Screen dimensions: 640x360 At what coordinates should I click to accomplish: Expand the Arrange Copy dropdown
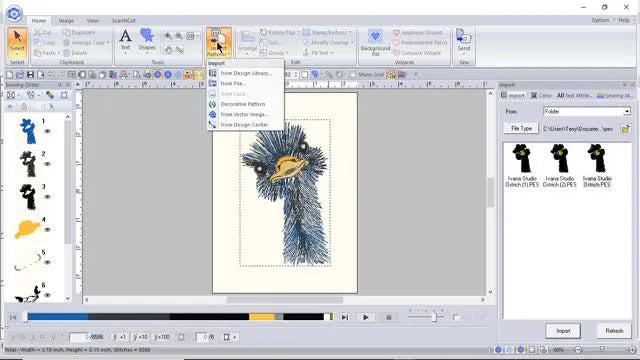pyautogui.click(x=108, y=42)
